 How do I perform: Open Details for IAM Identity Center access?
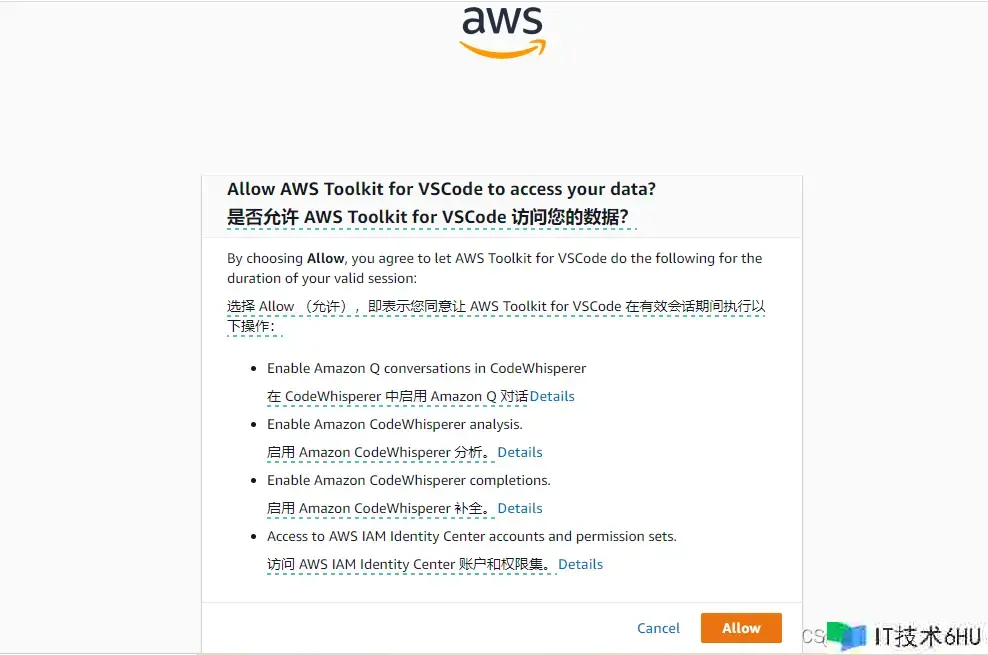pyautogui.click(x=580, y=564)
